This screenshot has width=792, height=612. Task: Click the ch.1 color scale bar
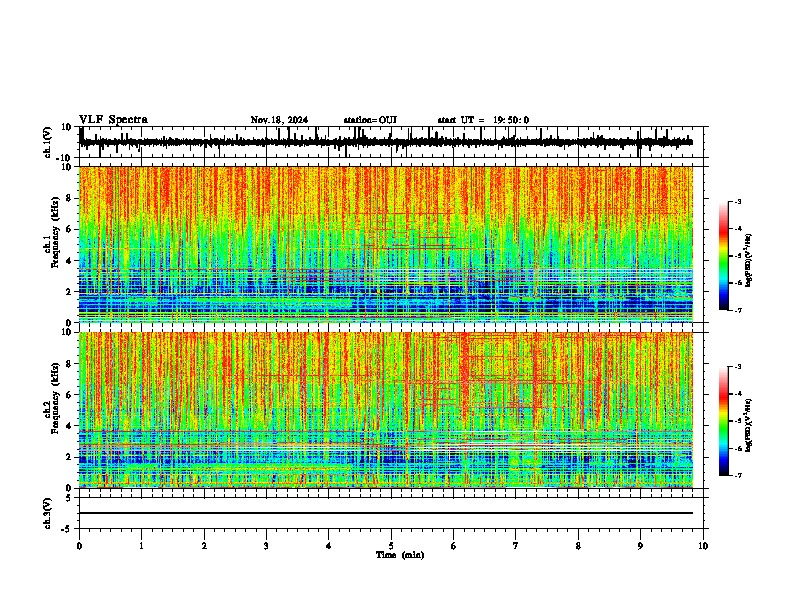[723, 256]
